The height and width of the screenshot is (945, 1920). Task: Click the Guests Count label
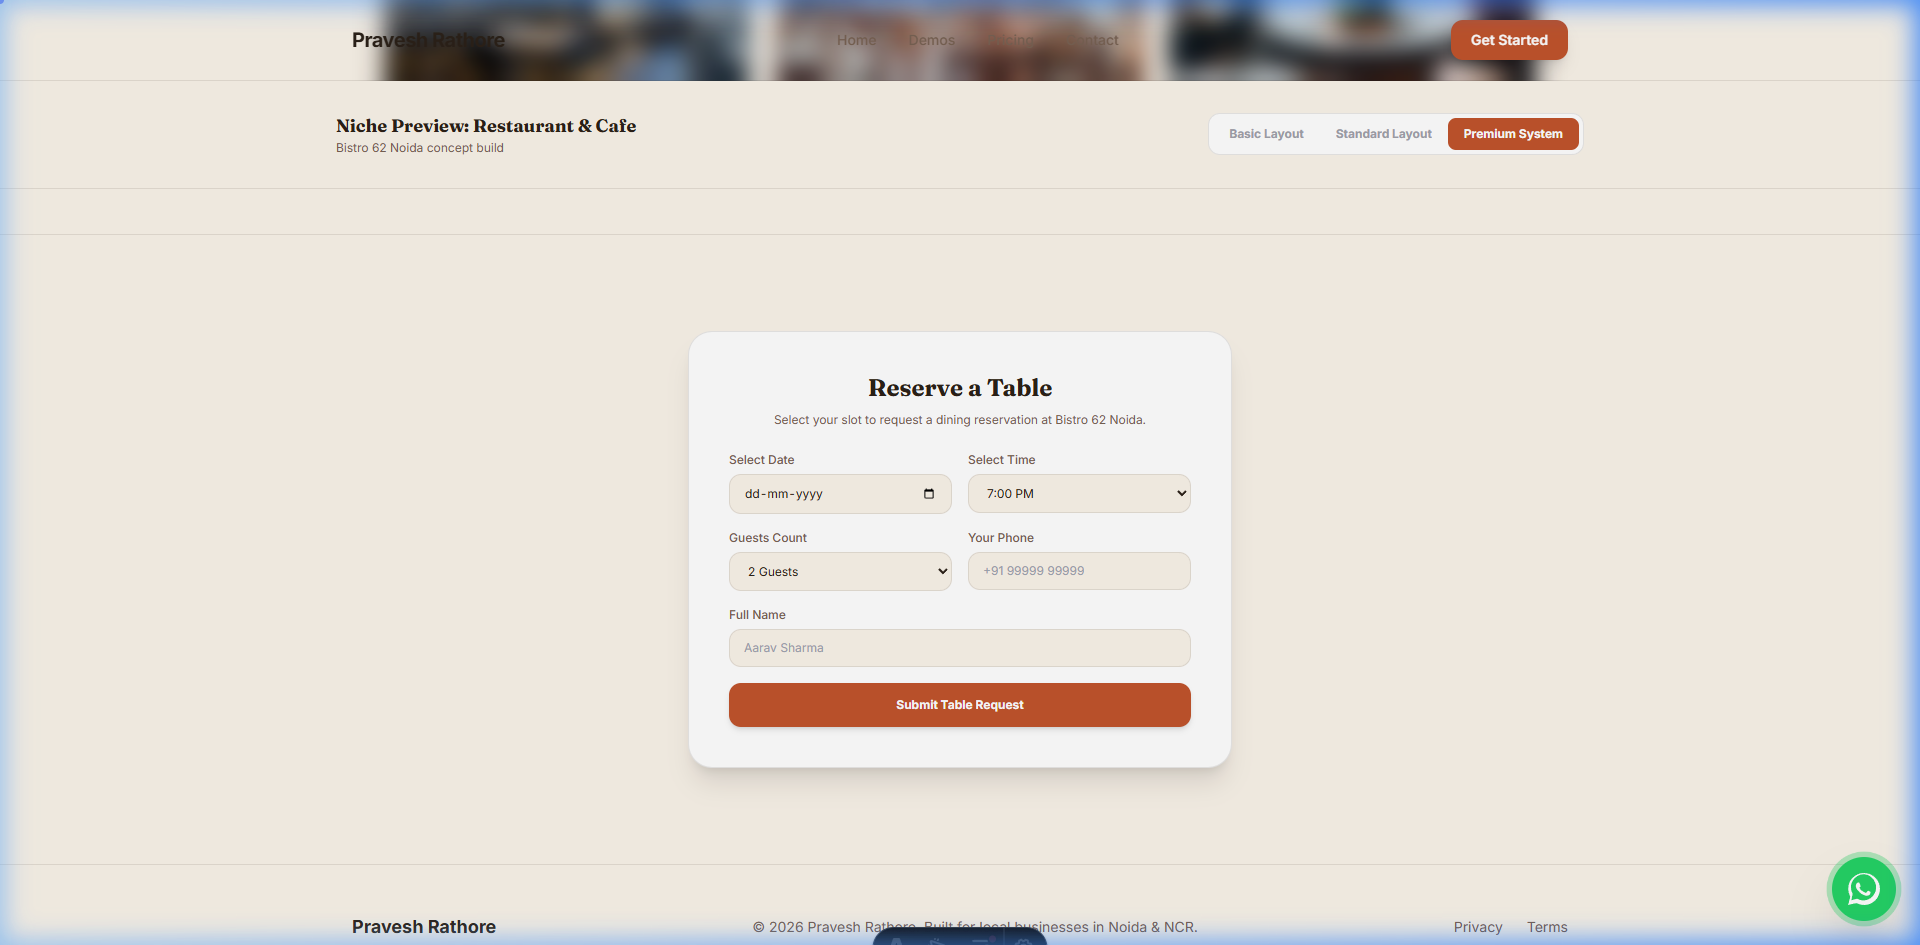coord(768,538)
